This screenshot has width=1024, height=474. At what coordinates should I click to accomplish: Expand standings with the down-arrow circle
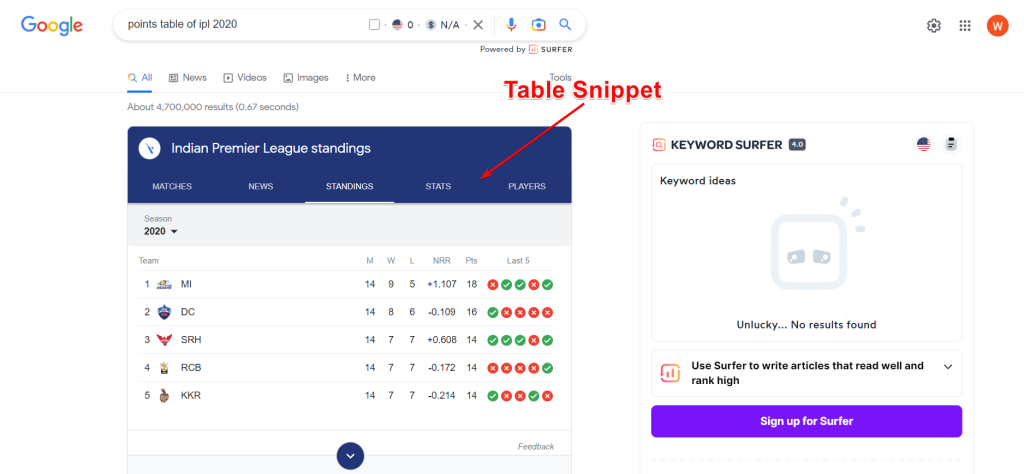tap(349, 456)
